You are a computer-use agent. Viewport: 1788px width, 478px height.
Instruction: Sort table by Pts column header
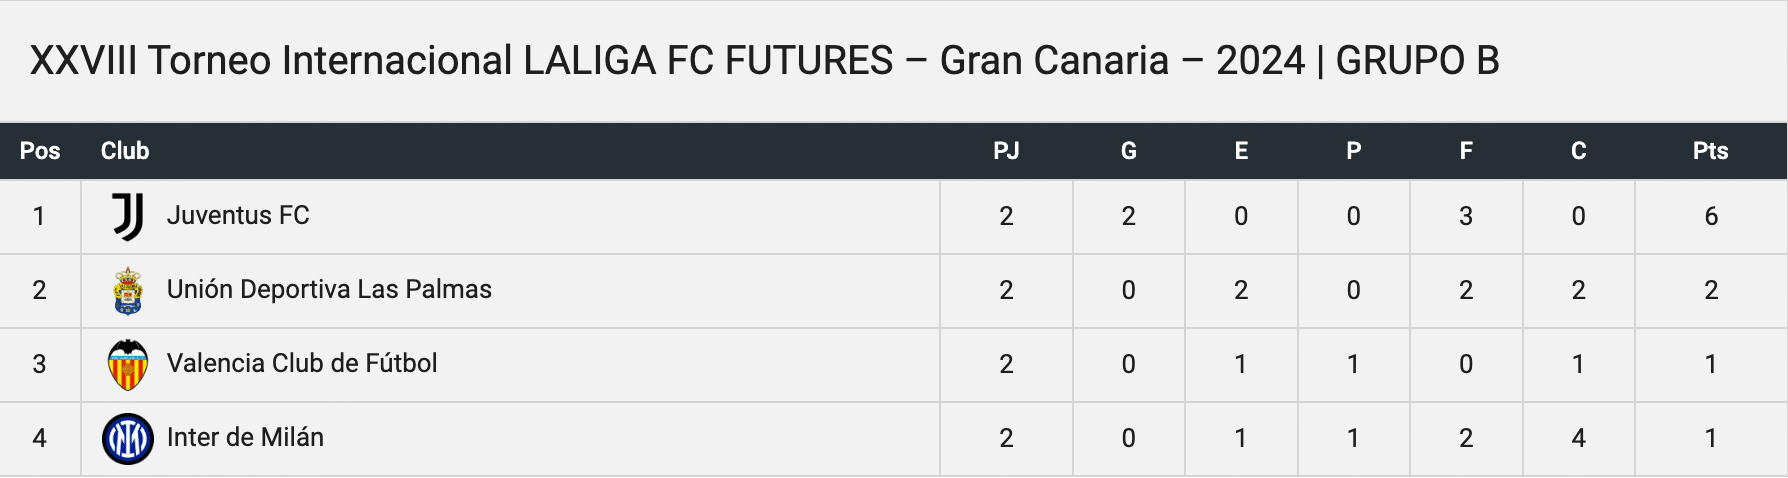[x=1710, y=151]
